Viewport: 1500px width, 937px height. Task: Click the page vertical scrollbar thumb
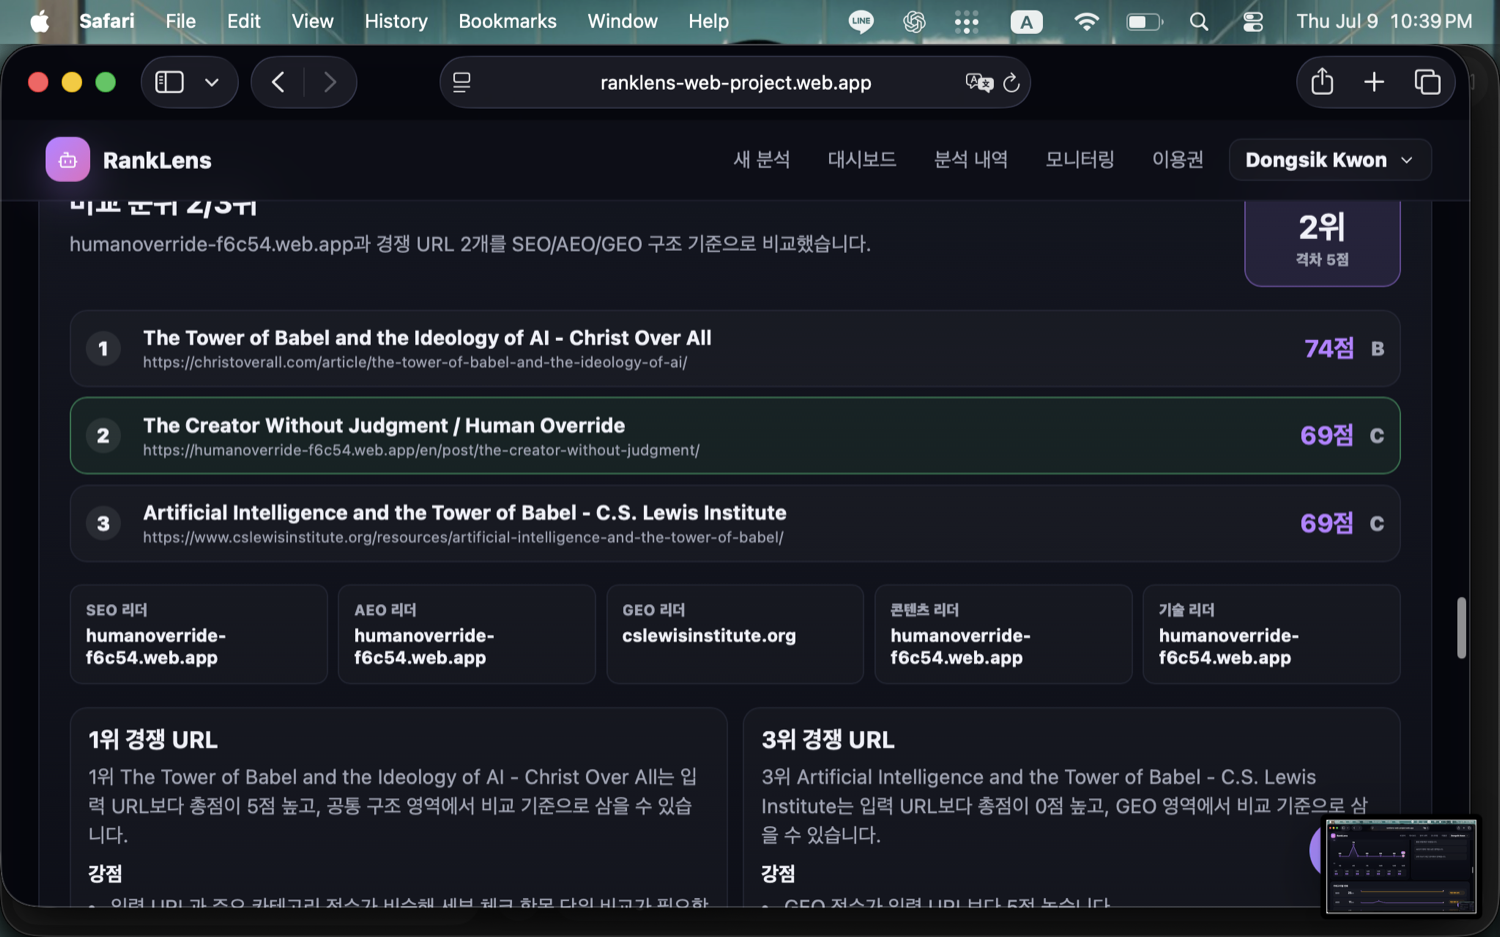(x=1461, y=628)
